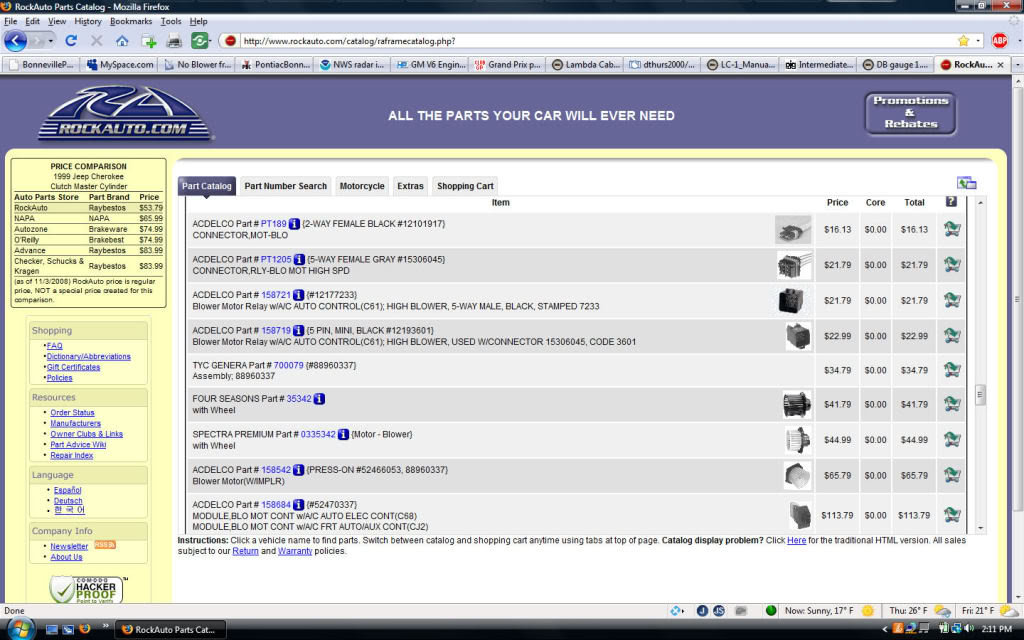The height and width of the screenshot is (640, 1024).
Task: Open the Extras tab
Action: (x=410, y=186)
